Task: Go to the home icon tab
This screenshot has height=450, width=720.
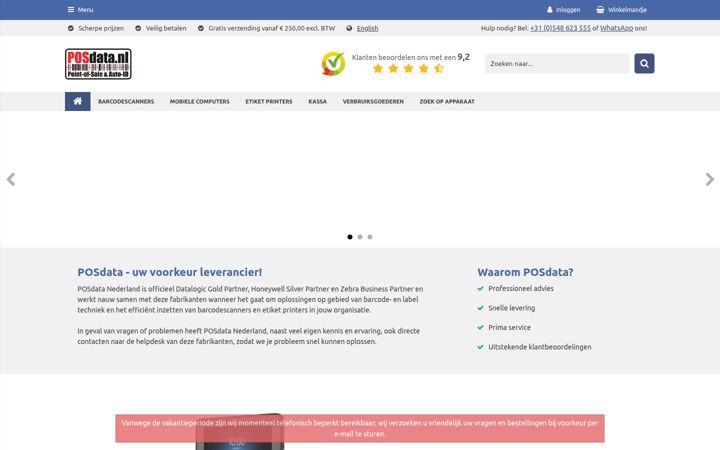Action: click(x=78, y=101)
